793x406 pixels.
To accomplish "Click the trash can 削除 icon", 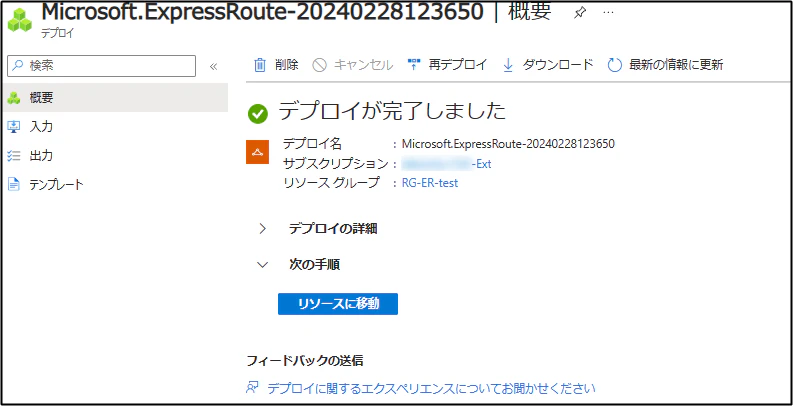I will (x=259, y=65).
